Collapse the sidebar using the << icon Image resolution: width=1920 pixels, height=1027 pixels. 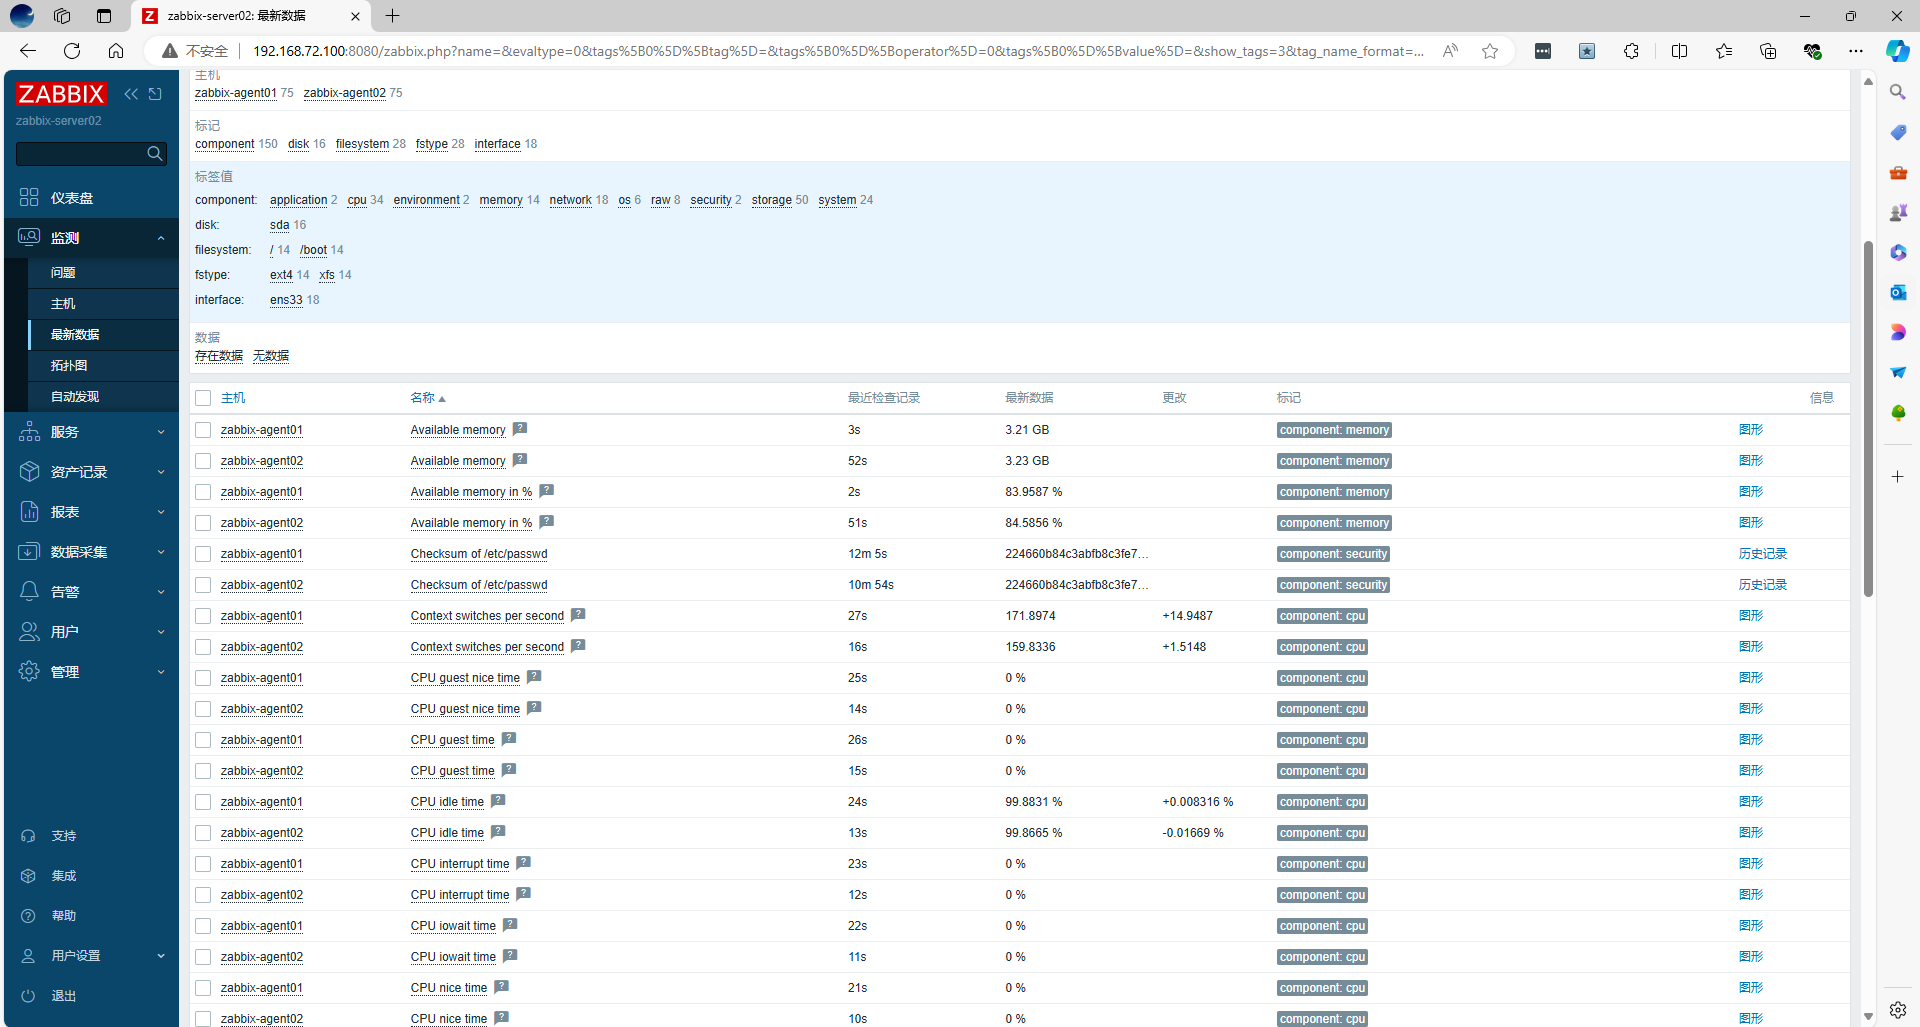point(131,94)
